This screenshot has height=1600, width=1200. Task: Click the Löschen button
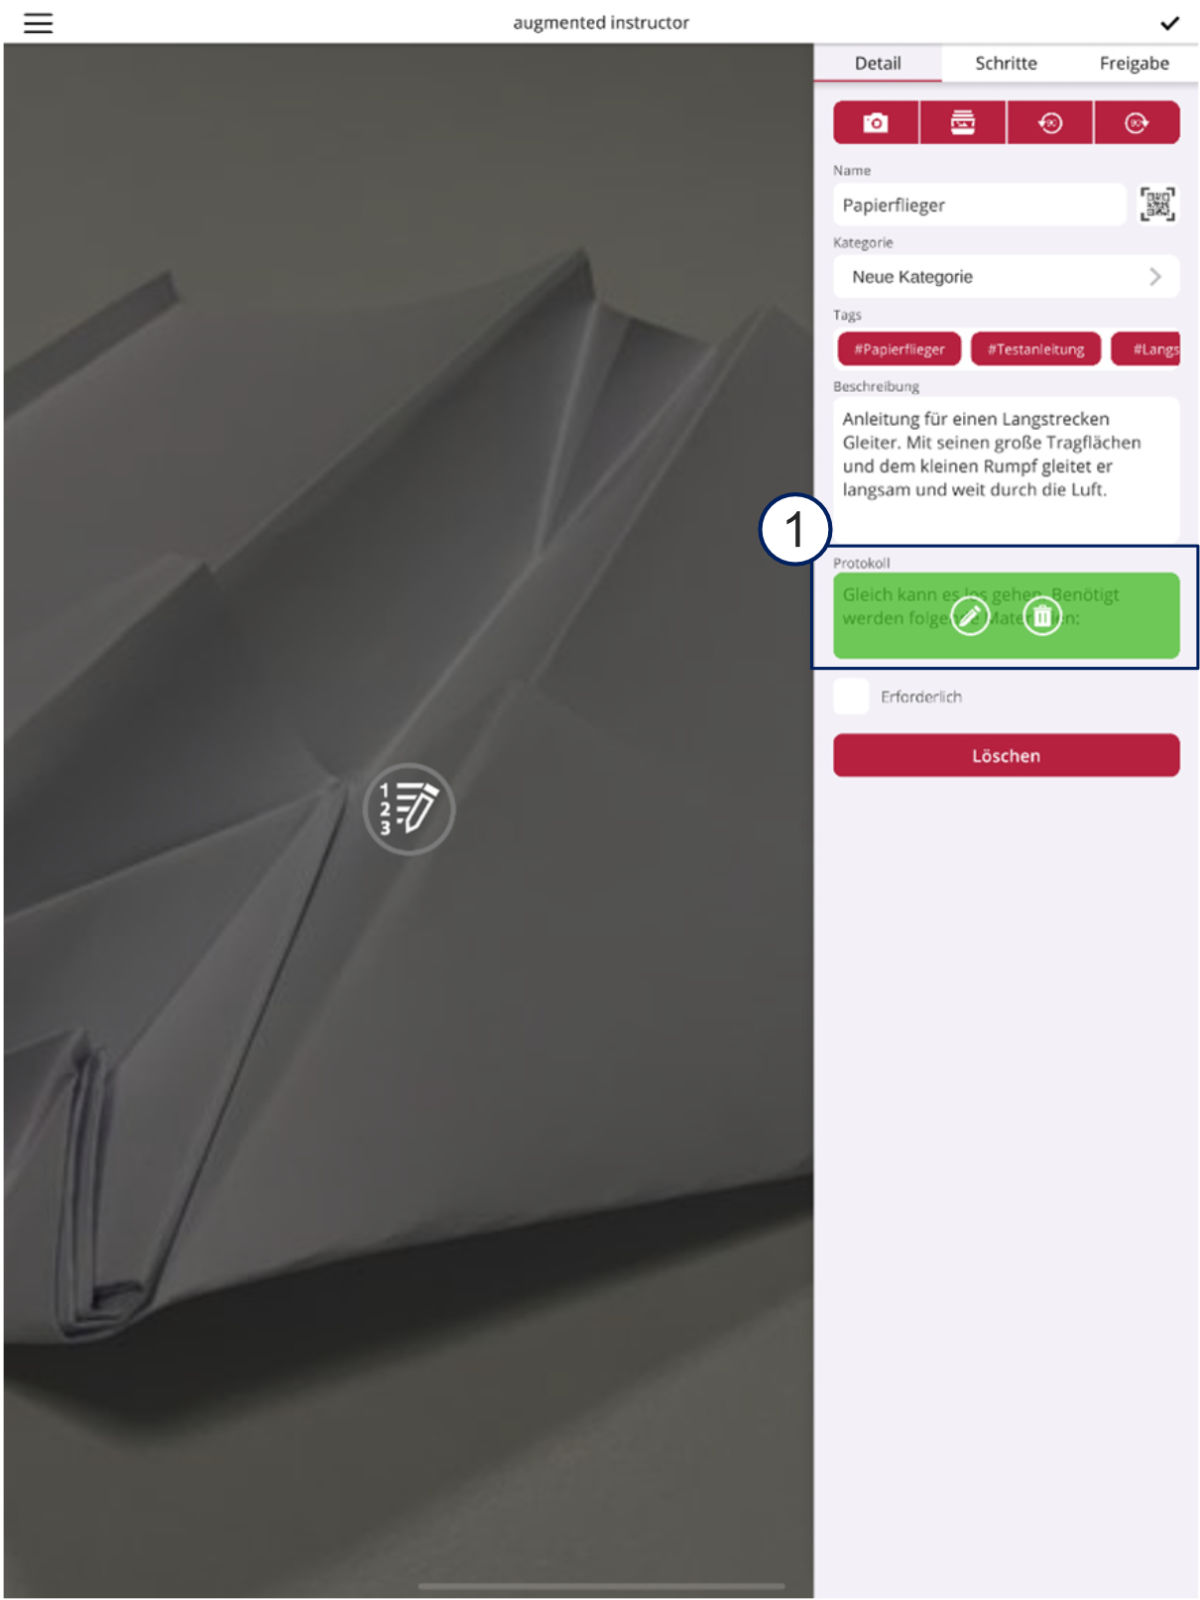1006,755
